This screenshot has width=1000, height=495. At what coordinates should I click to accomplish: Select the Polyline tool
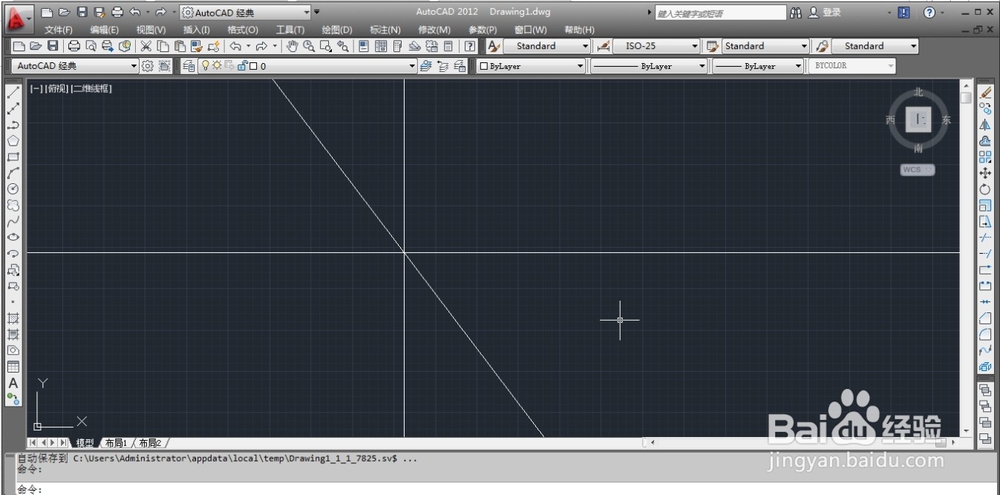(13, 125)
